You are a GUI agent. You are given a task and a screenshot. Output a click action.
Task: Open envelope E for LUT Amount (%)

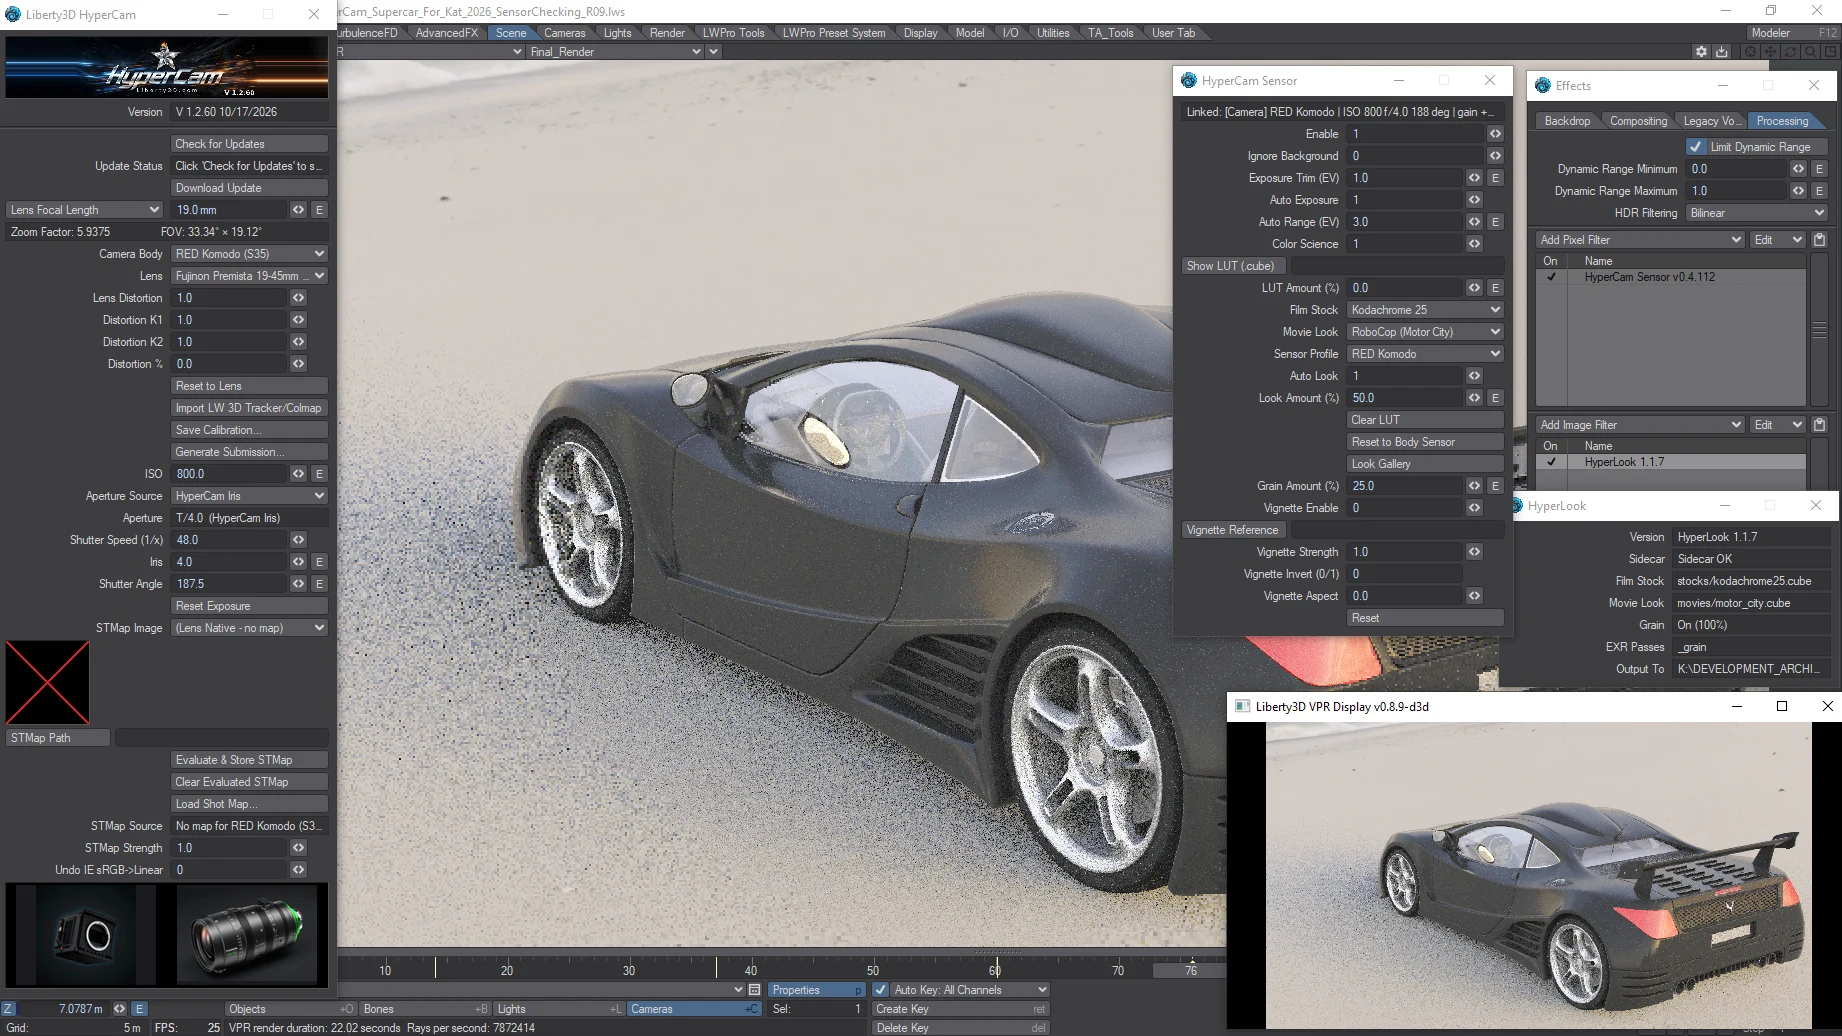pos(1495,288)
